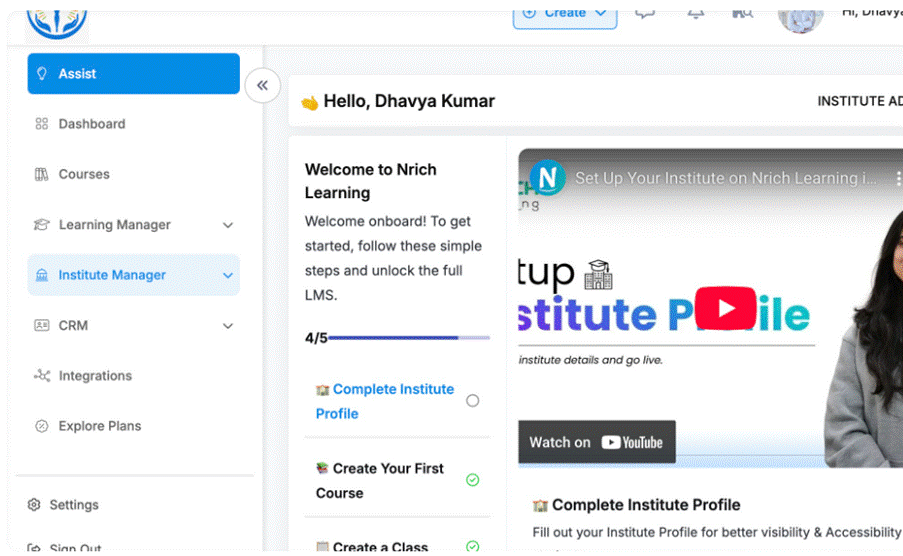Click the notification bell icon
This screenshot has width=903, height=556.
tap(695, 13)
